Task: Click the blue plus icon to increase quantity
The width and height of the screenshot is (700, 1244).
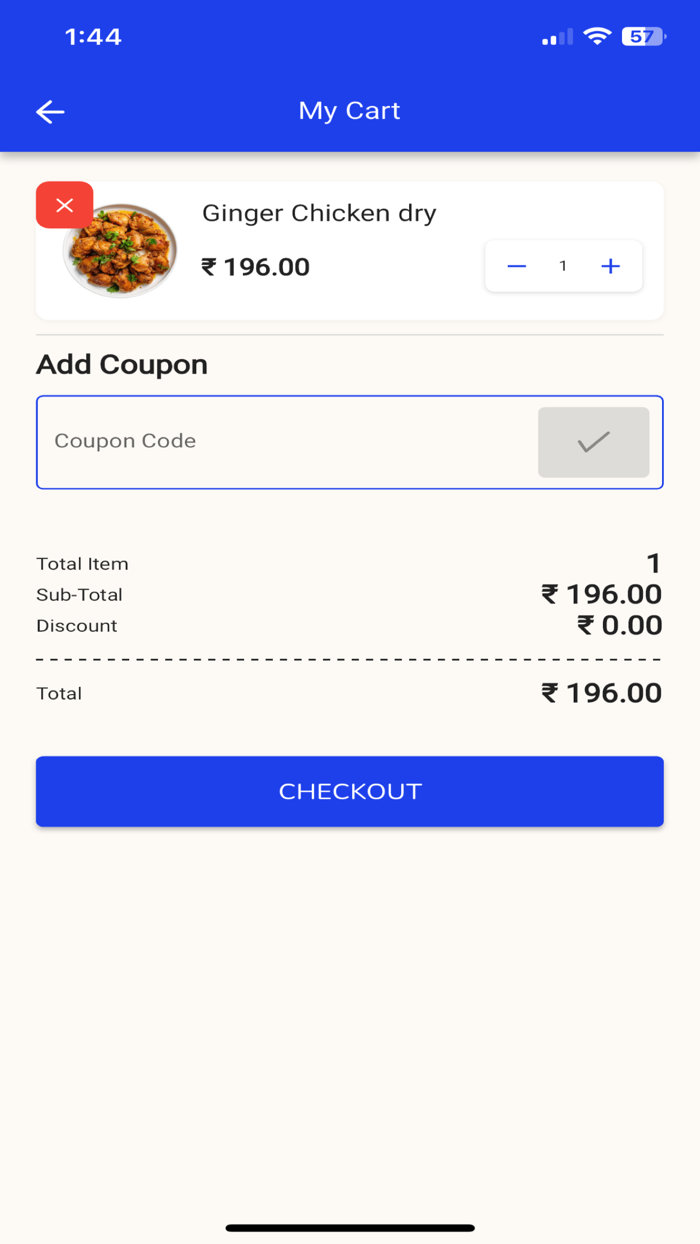Action: 610,266
